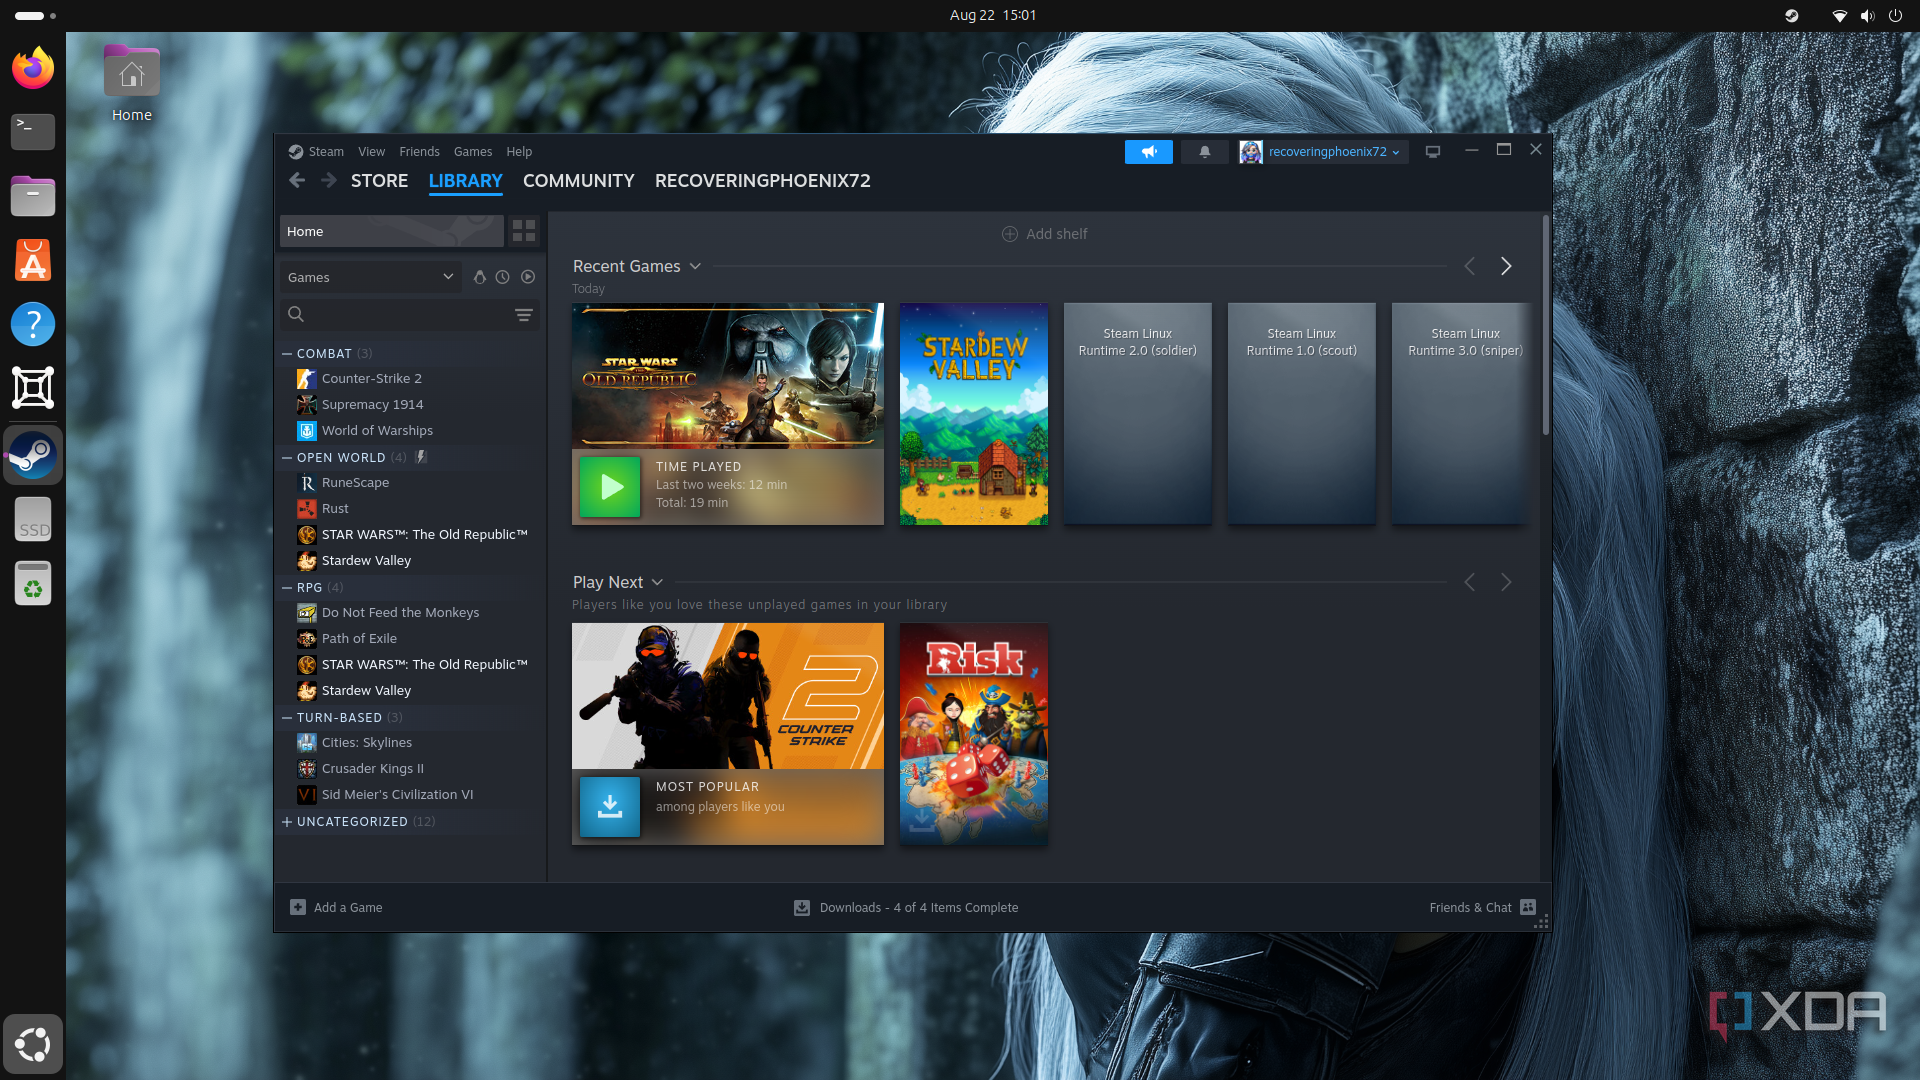Screen dimensions: 1920x1080
Task: Open the Steam announcements megaphone button
Action: 1148,152
